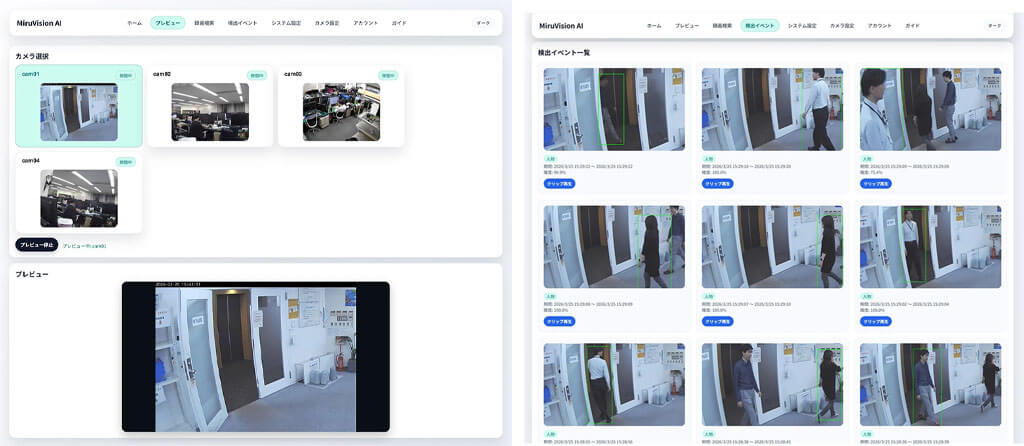The width and height of the screenshot is (1024, 446).
Task: Select 検出イベント tab in right window
Action: 760,25
